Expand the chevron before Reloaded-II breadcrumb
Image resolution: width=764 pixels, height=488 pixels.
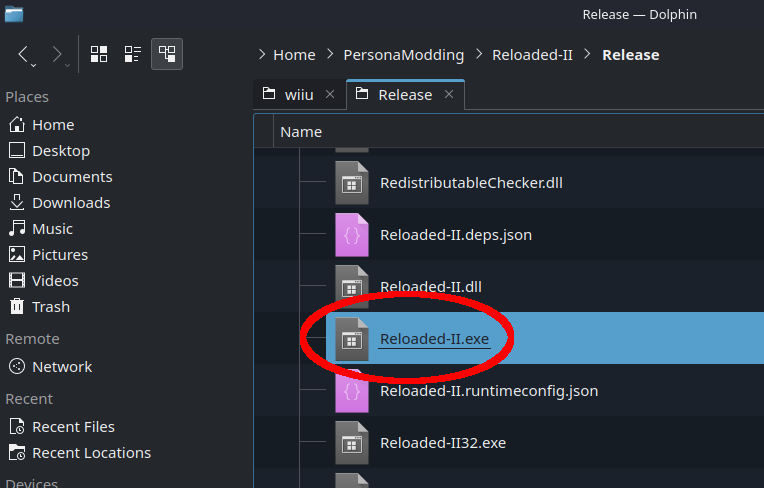pos(479,55)
